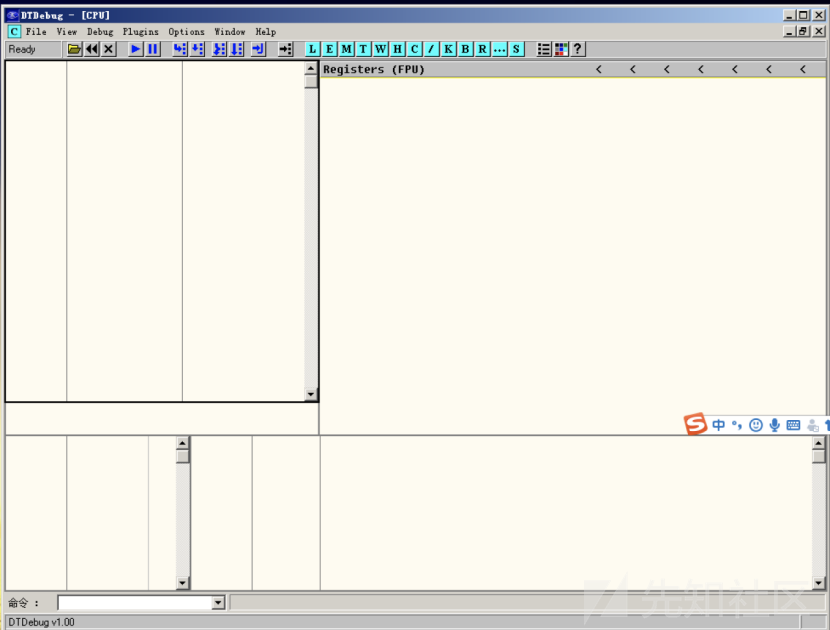Restore the CPU child window size
Image resolution: width=830 pixels, height=630 pixels.
point(804,31)
